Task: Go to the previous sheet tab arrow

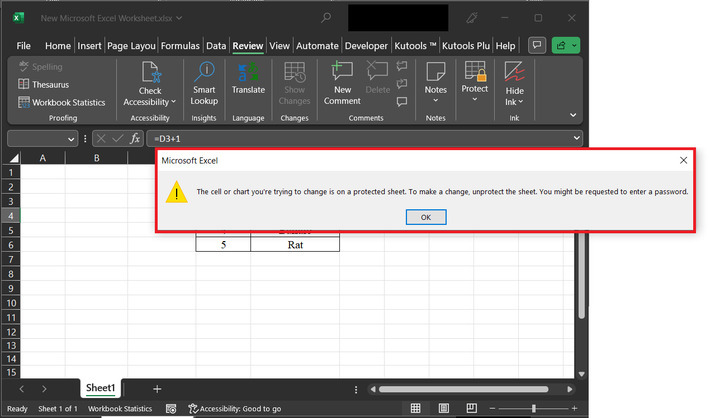Action: tap(21, 389)
